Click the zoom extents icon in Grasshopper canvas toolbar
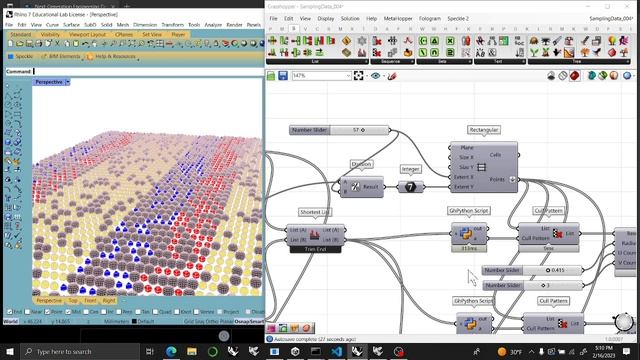The height and width of the screenshot is (360, 640). [358, 76]
